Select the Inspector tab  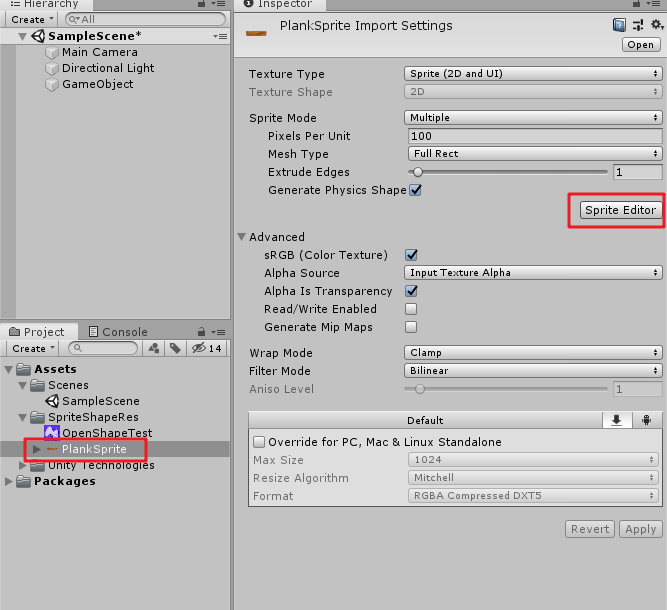pos(278,4)
